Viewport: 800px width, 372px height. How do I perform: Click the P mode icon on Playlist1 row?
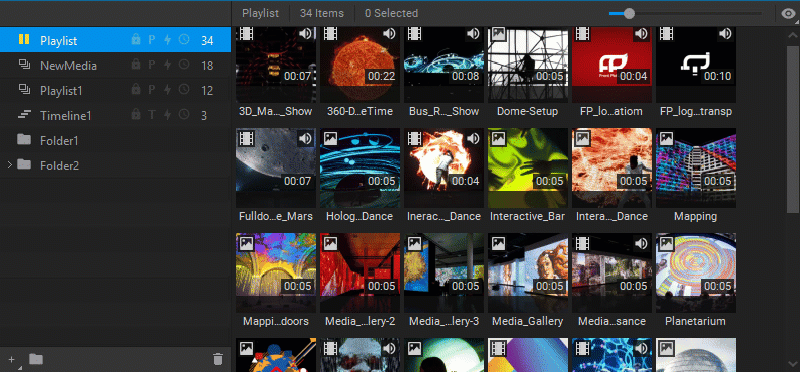[x=152, y=90]
